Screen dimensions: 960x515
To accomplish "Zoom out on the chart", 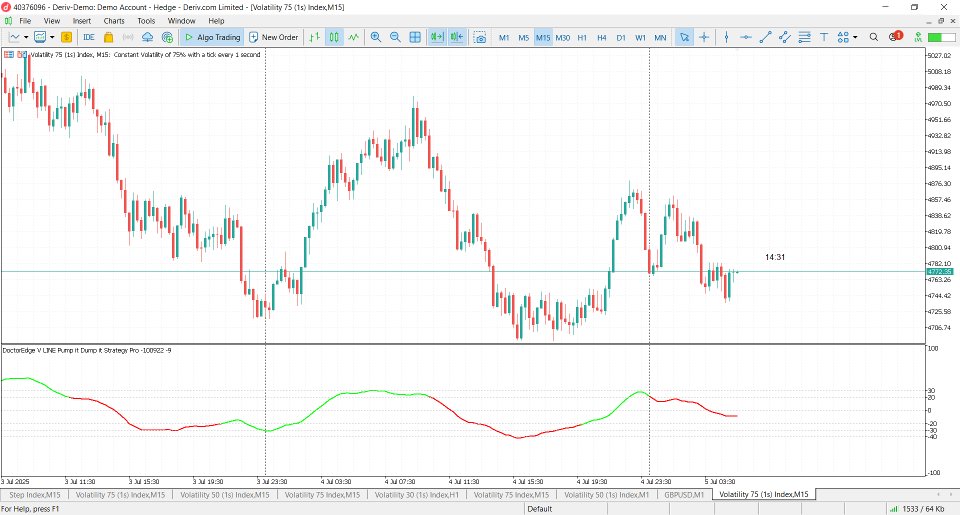I will click(396, 37).
